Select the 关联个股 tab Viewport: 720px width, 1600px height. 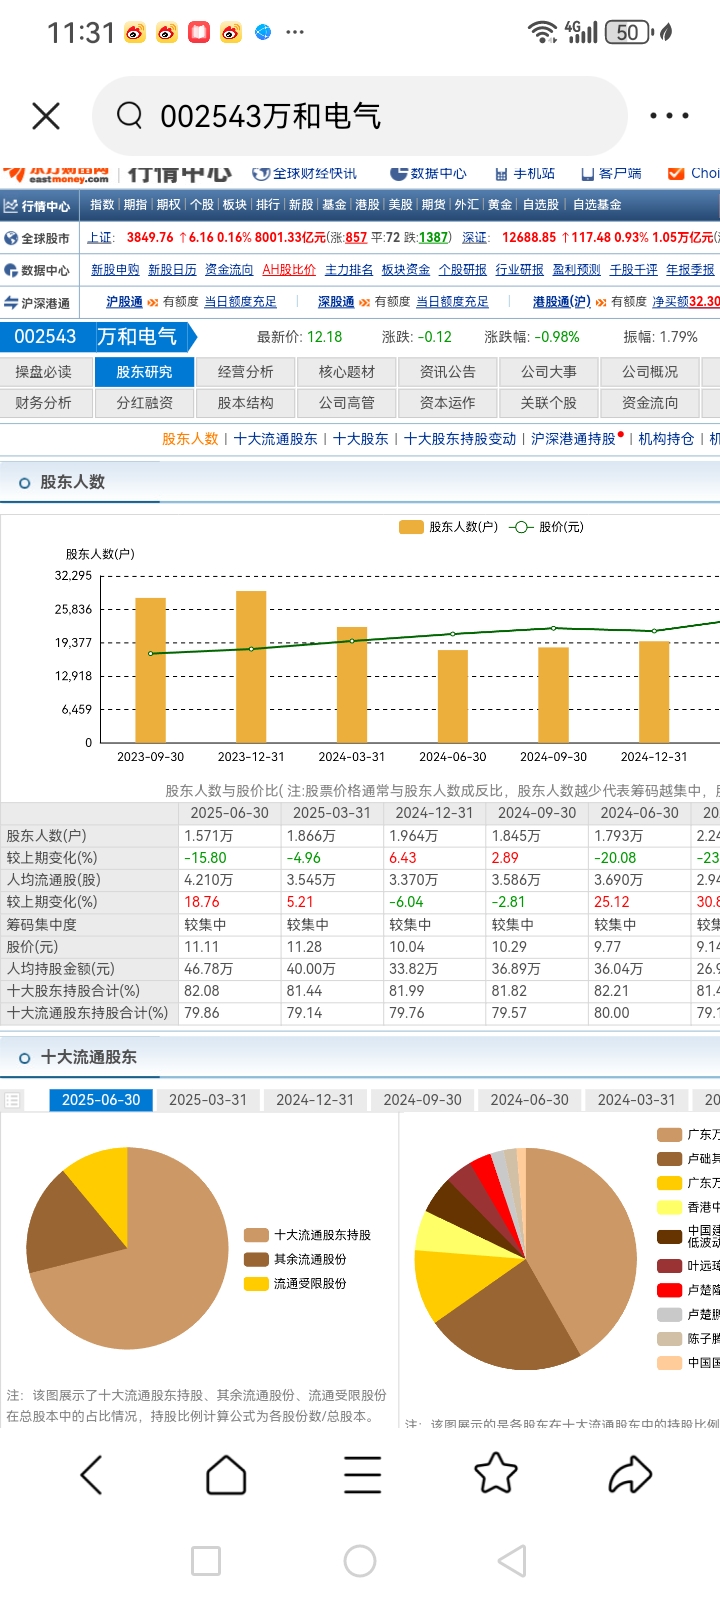[548, 403]
